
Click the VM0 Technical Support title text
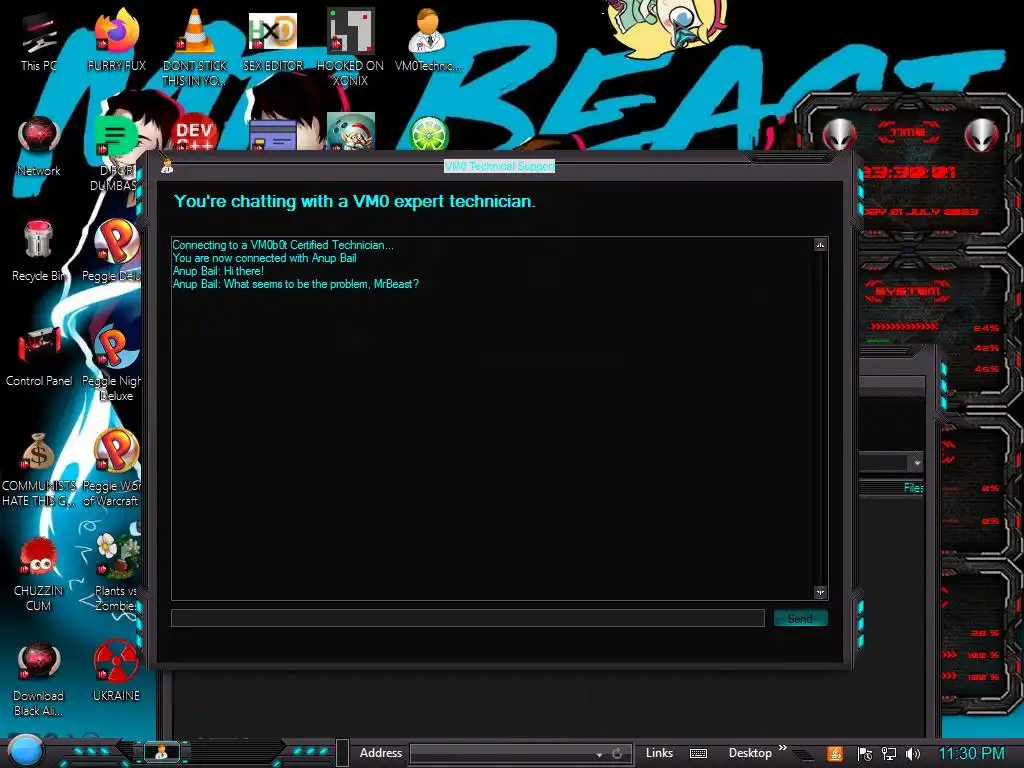500,166
